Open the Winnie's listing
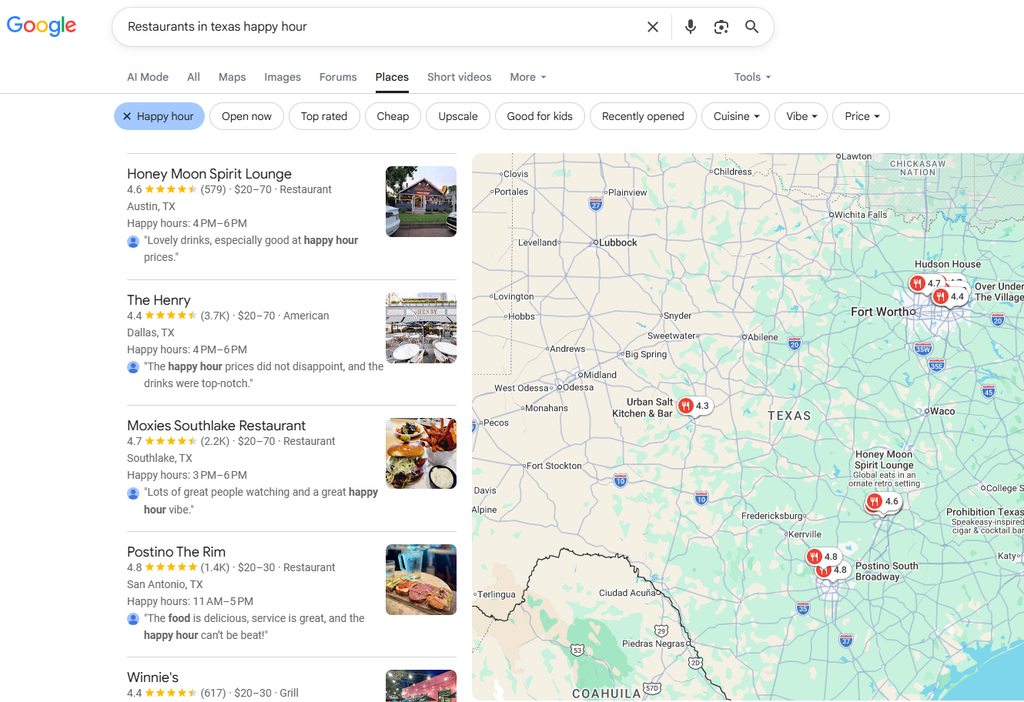Image resolution: width=1024 pixels, height=702 pixels. pos(153,677)
